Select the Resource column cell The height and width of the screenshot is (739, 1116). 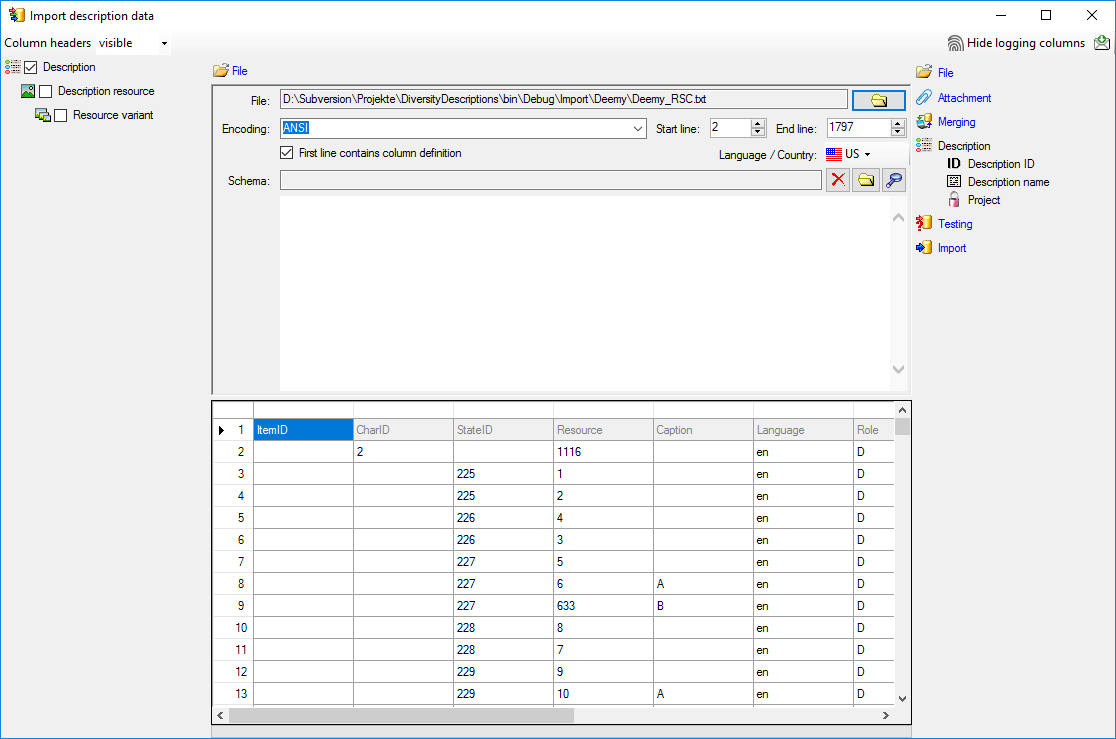point(604,430)
